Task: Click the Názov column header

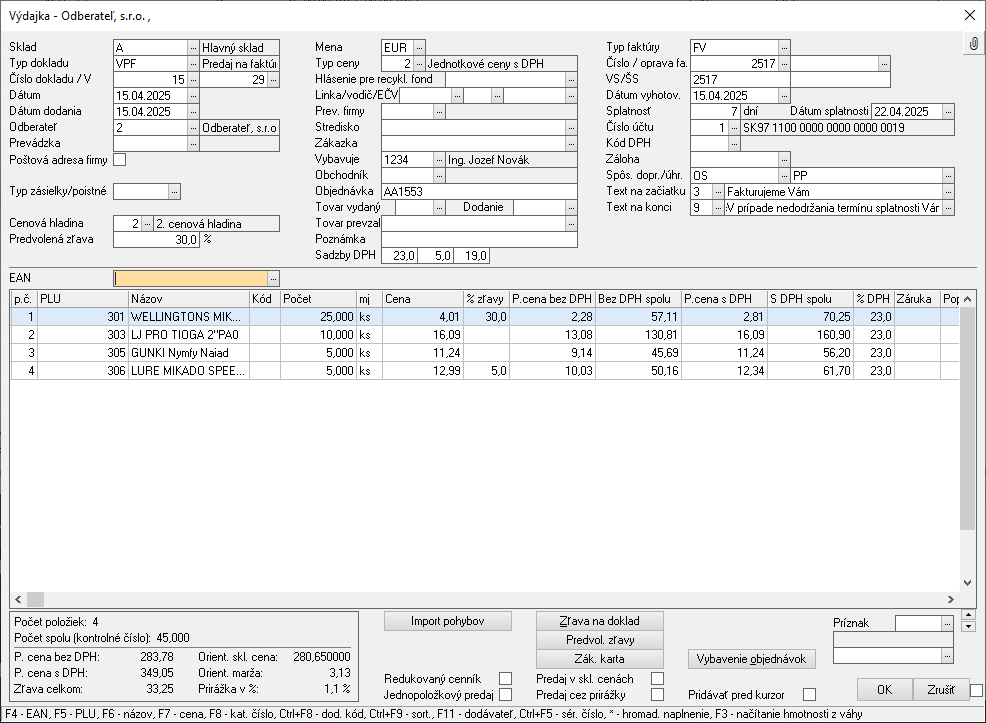Action: tap(188, 298)
